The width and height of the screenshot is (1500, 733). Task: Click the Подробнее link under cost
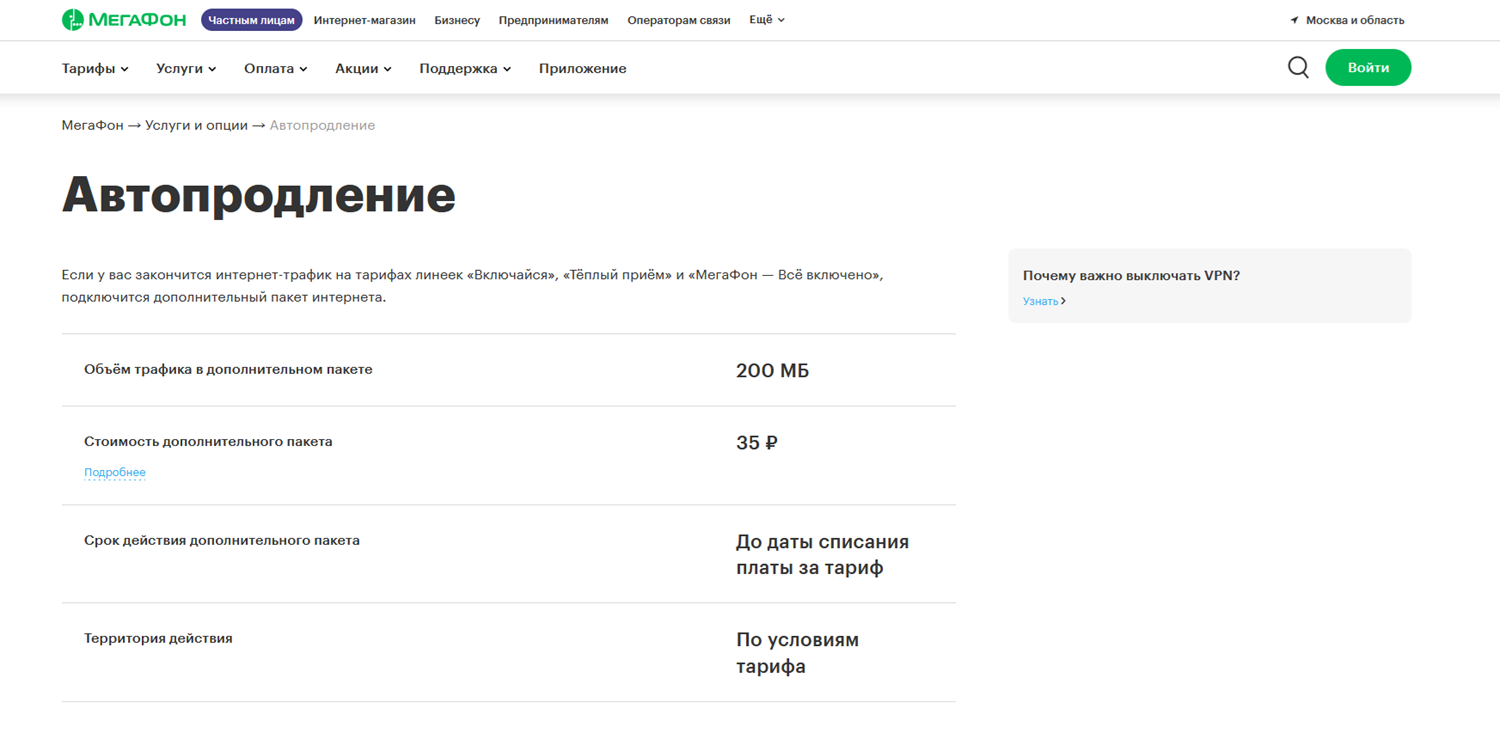coord(115,472)
